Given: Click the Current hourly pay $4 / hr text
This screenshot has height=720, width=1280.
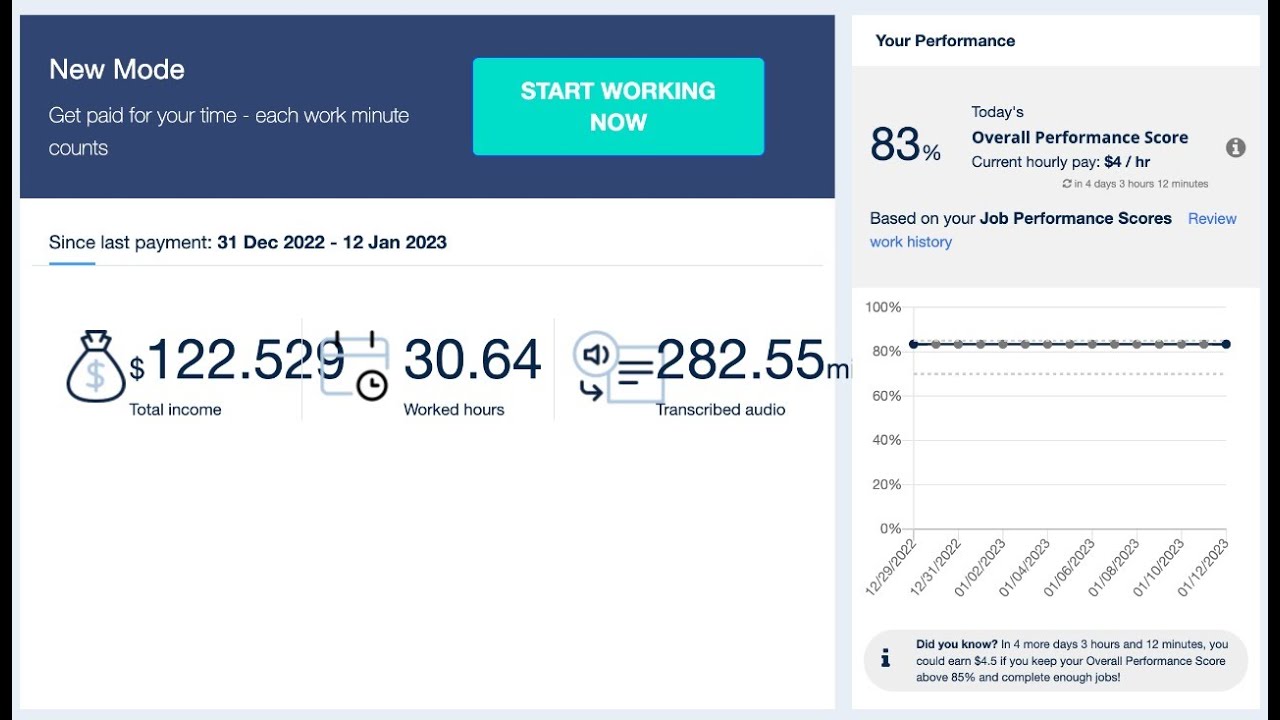Looking at the screenshot, I should click(1060, 162).
